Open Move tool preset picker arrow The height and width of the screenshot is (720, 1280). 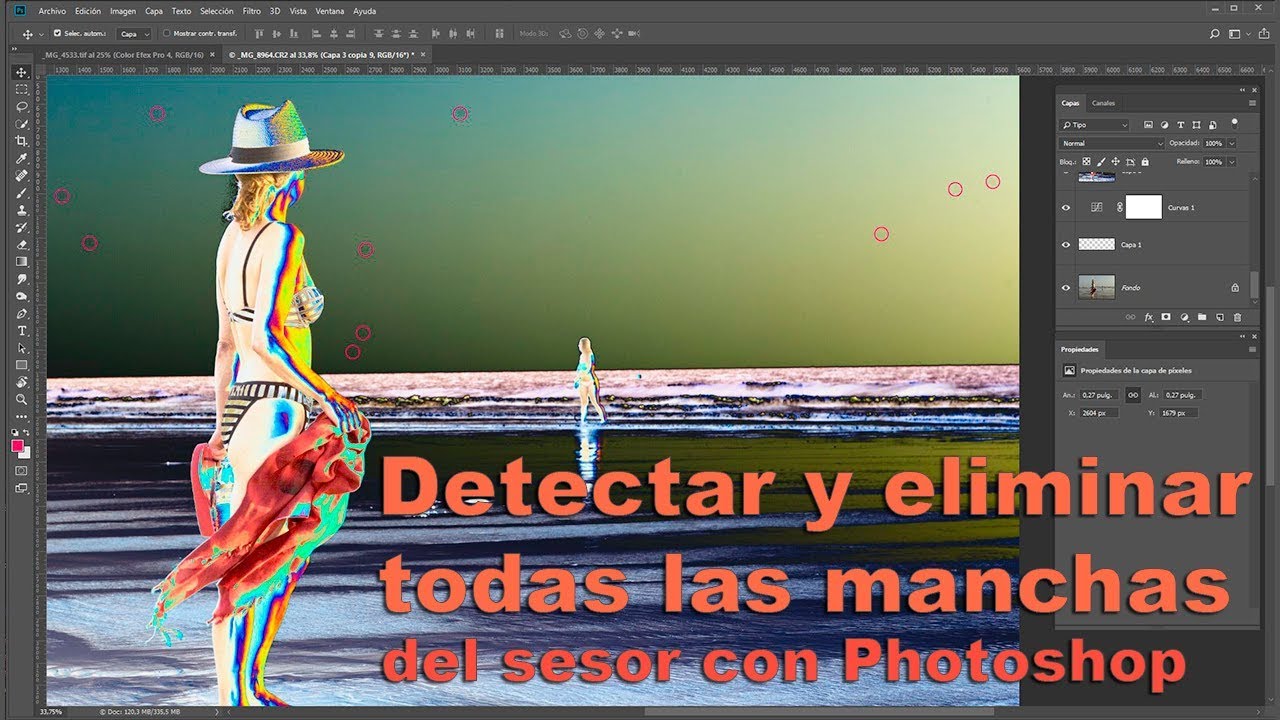click(39, 34)
